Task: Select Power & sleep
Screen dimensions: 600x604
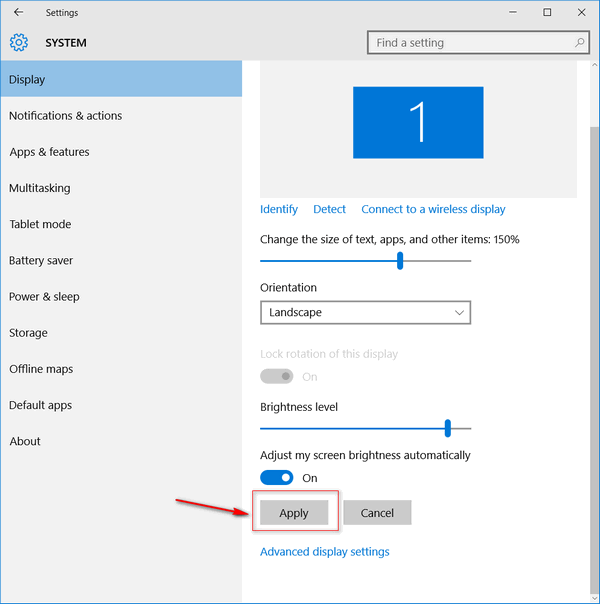Action: click(121, 297)
